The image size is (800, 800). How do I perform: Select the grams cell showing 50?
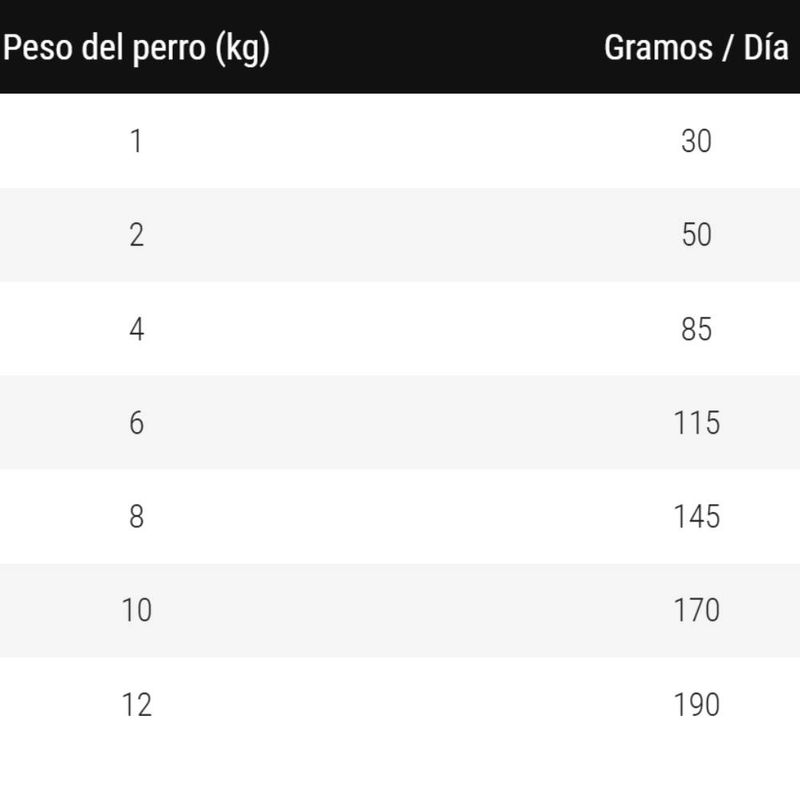coord(696,235)
